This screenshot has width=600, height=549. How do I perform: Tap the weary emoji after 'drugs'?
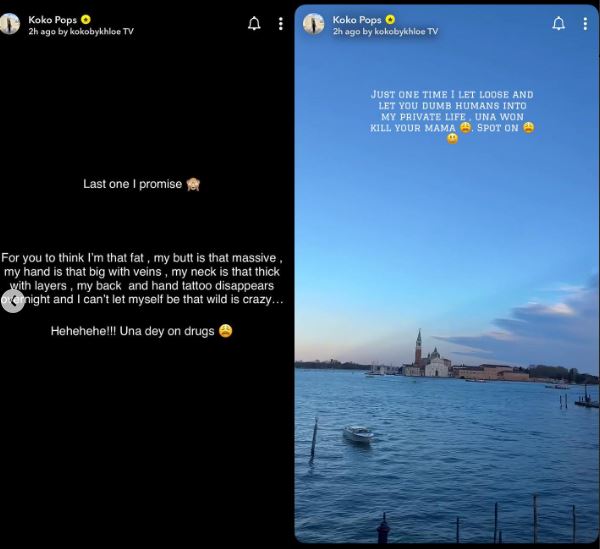click(225, 331)
